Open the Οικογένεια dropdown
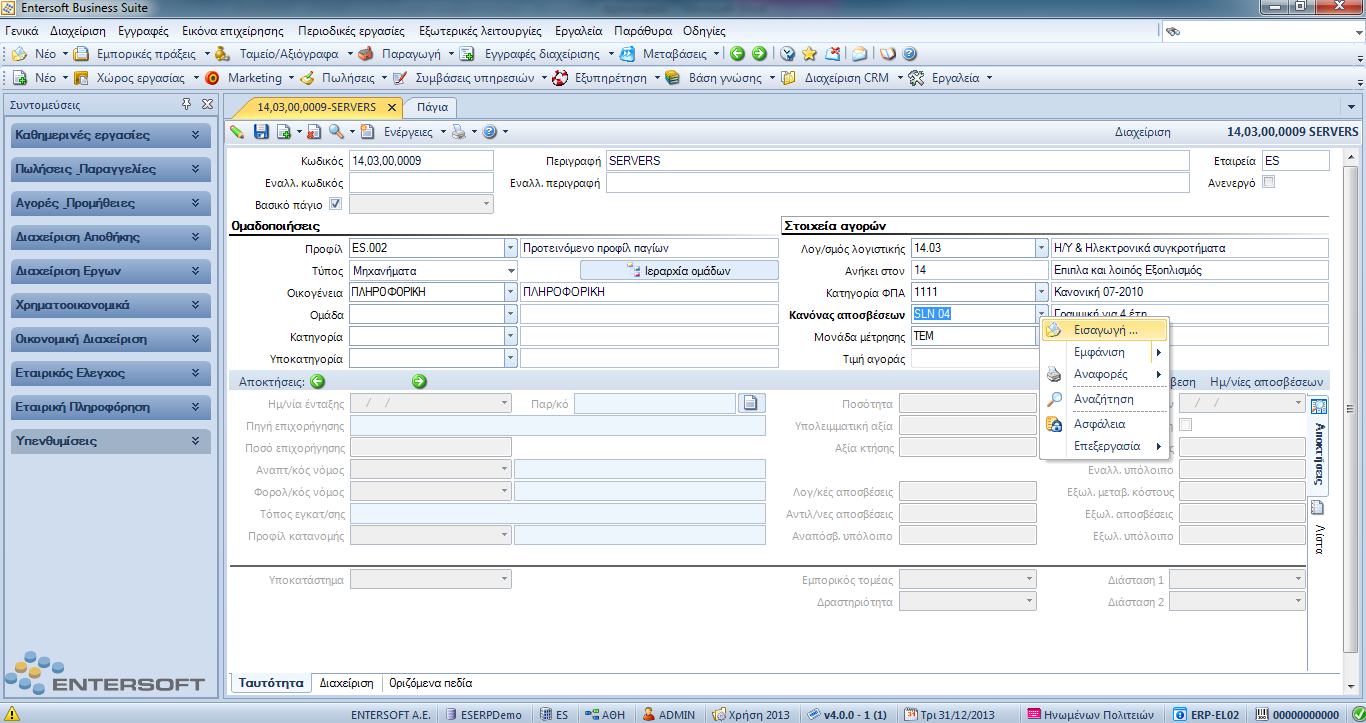Screen dimensions: 1366x723 point(510,292)
